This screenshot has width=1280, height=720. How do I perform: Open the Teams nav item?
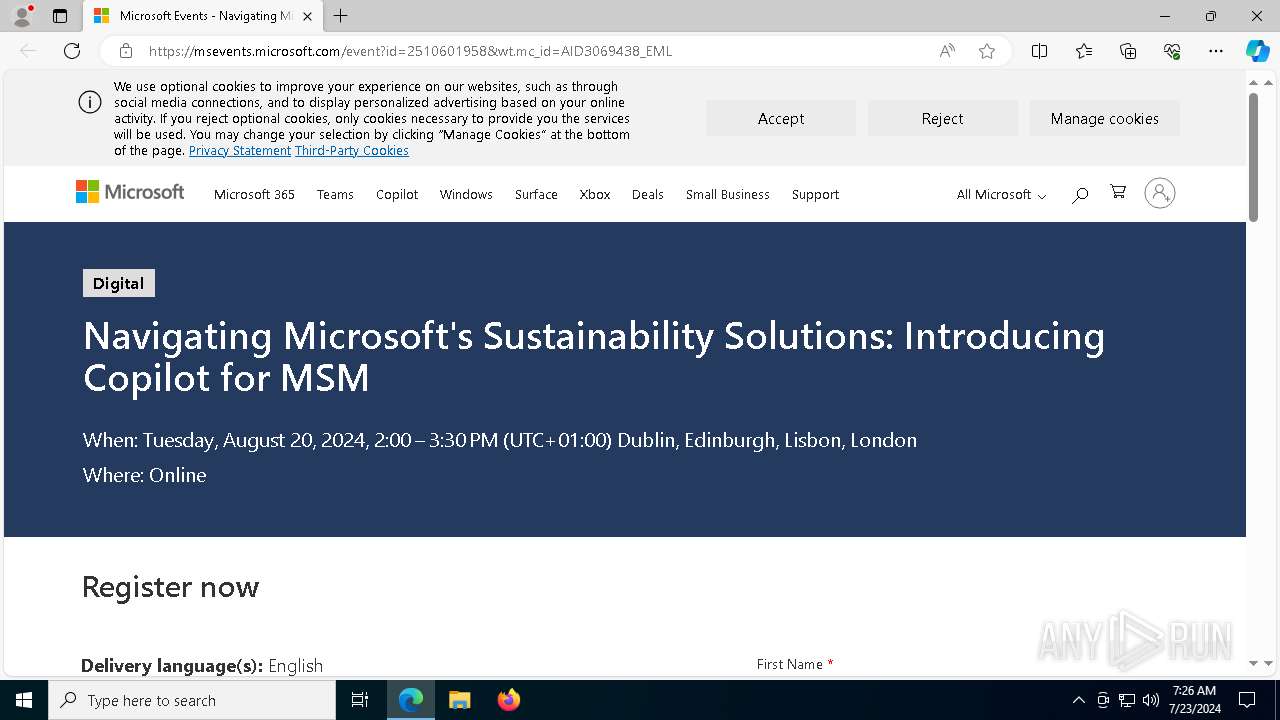pos(335,194)
